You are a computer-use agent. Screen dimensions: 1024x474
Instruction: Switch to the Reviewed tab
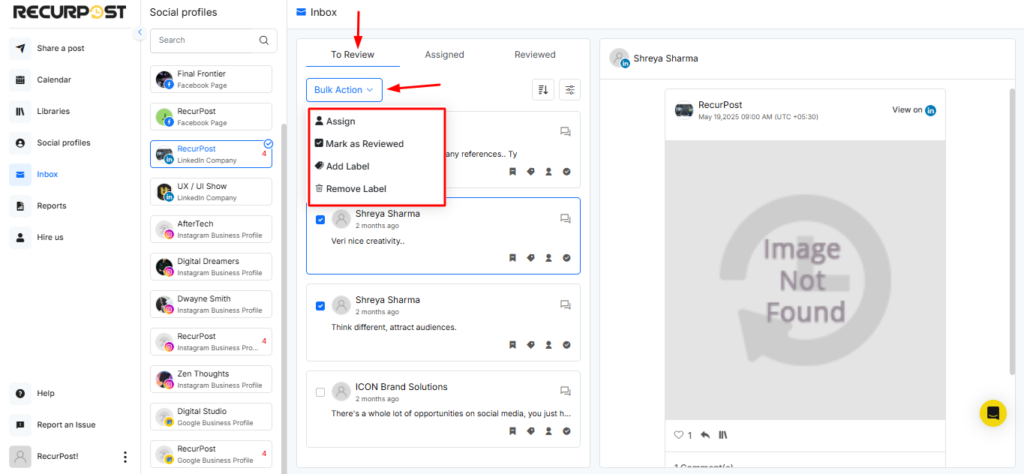pyautogui.click(x=534, y=55)
